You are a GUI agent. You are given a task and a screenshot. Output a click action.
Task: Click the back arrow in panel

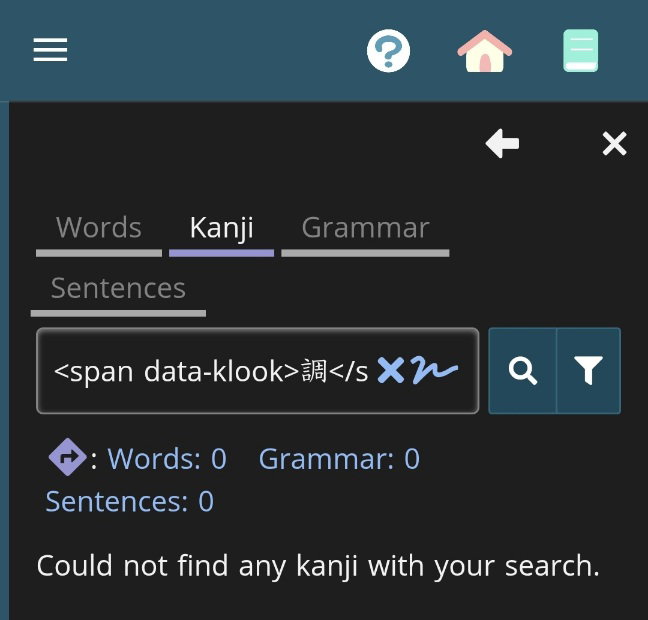502,144
